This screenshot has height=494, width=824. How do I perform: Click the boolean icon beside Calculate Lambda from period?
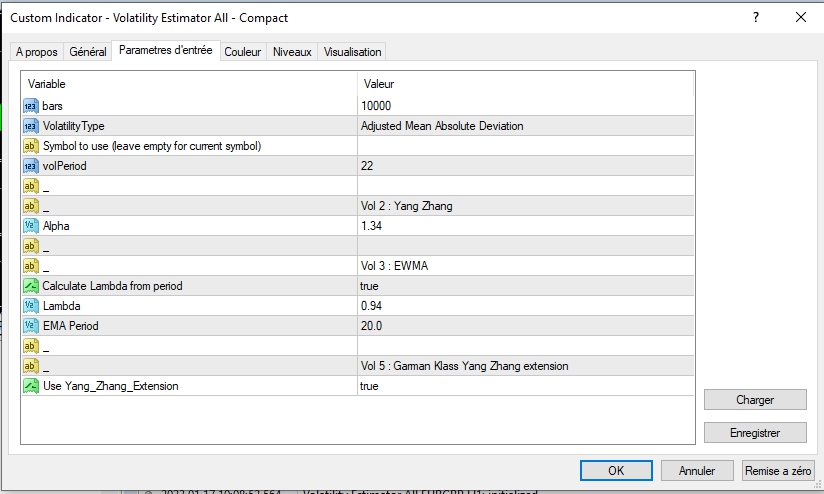coord(30,286)
